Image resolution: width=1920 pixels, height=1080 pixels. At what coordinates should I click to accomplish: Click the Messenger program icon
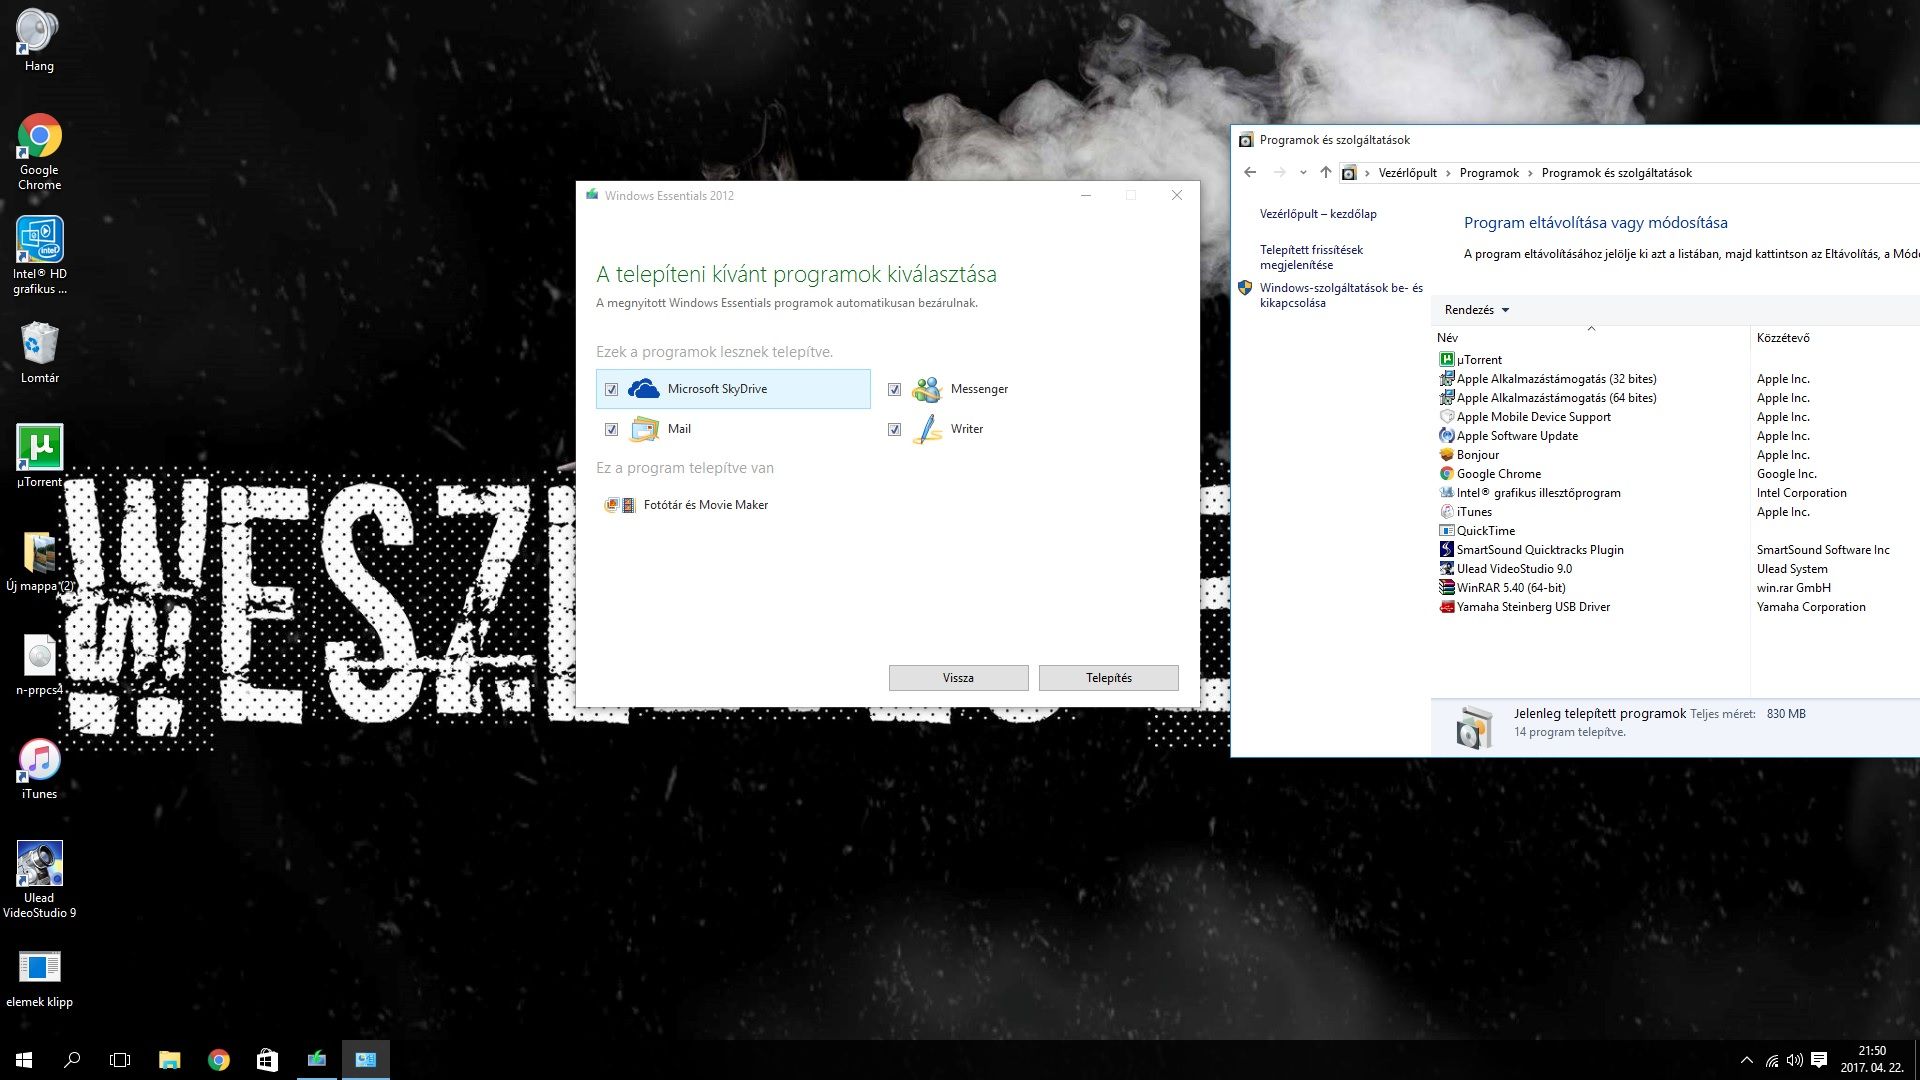(927, 389)
